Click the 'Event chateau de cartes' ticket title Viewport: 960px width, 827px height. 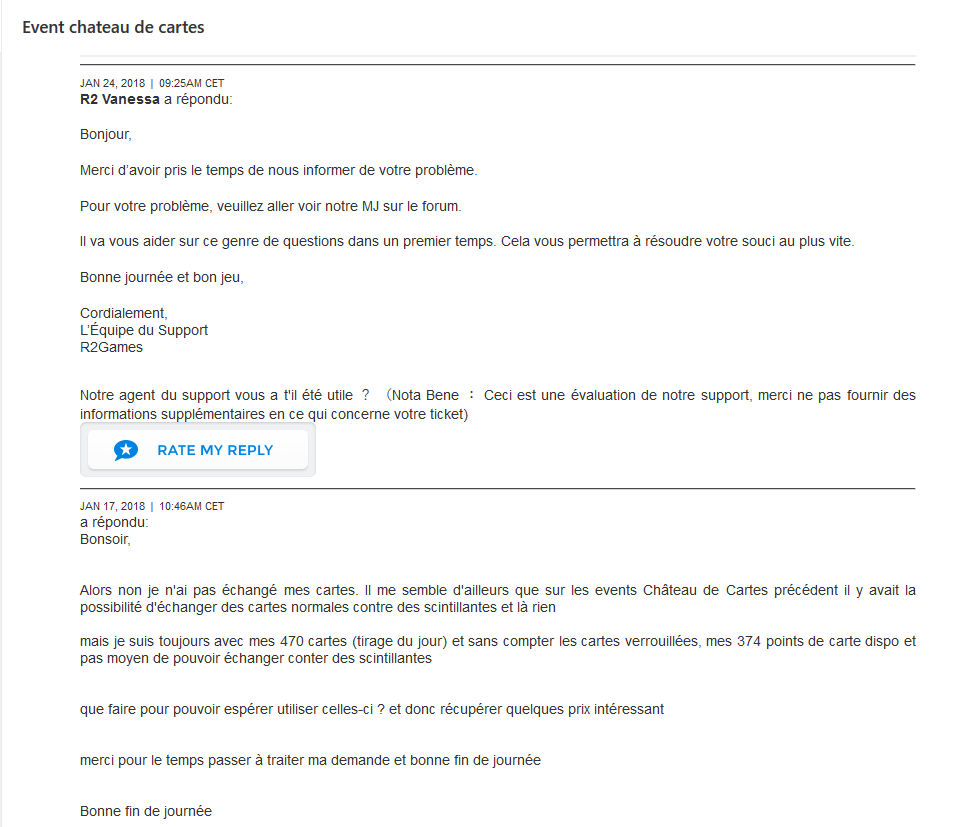pyautogui.click(x=113, y=27)
